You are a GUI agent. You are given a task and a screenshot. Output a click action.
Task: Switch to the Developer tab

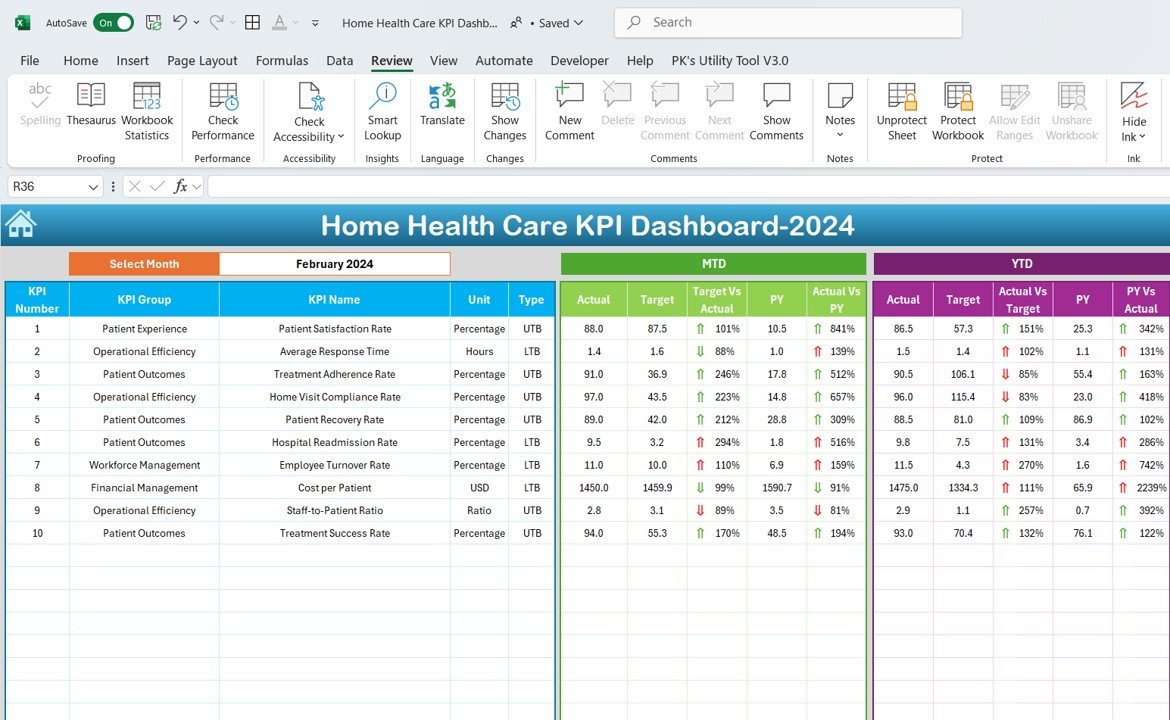click(x=580, y=60)
